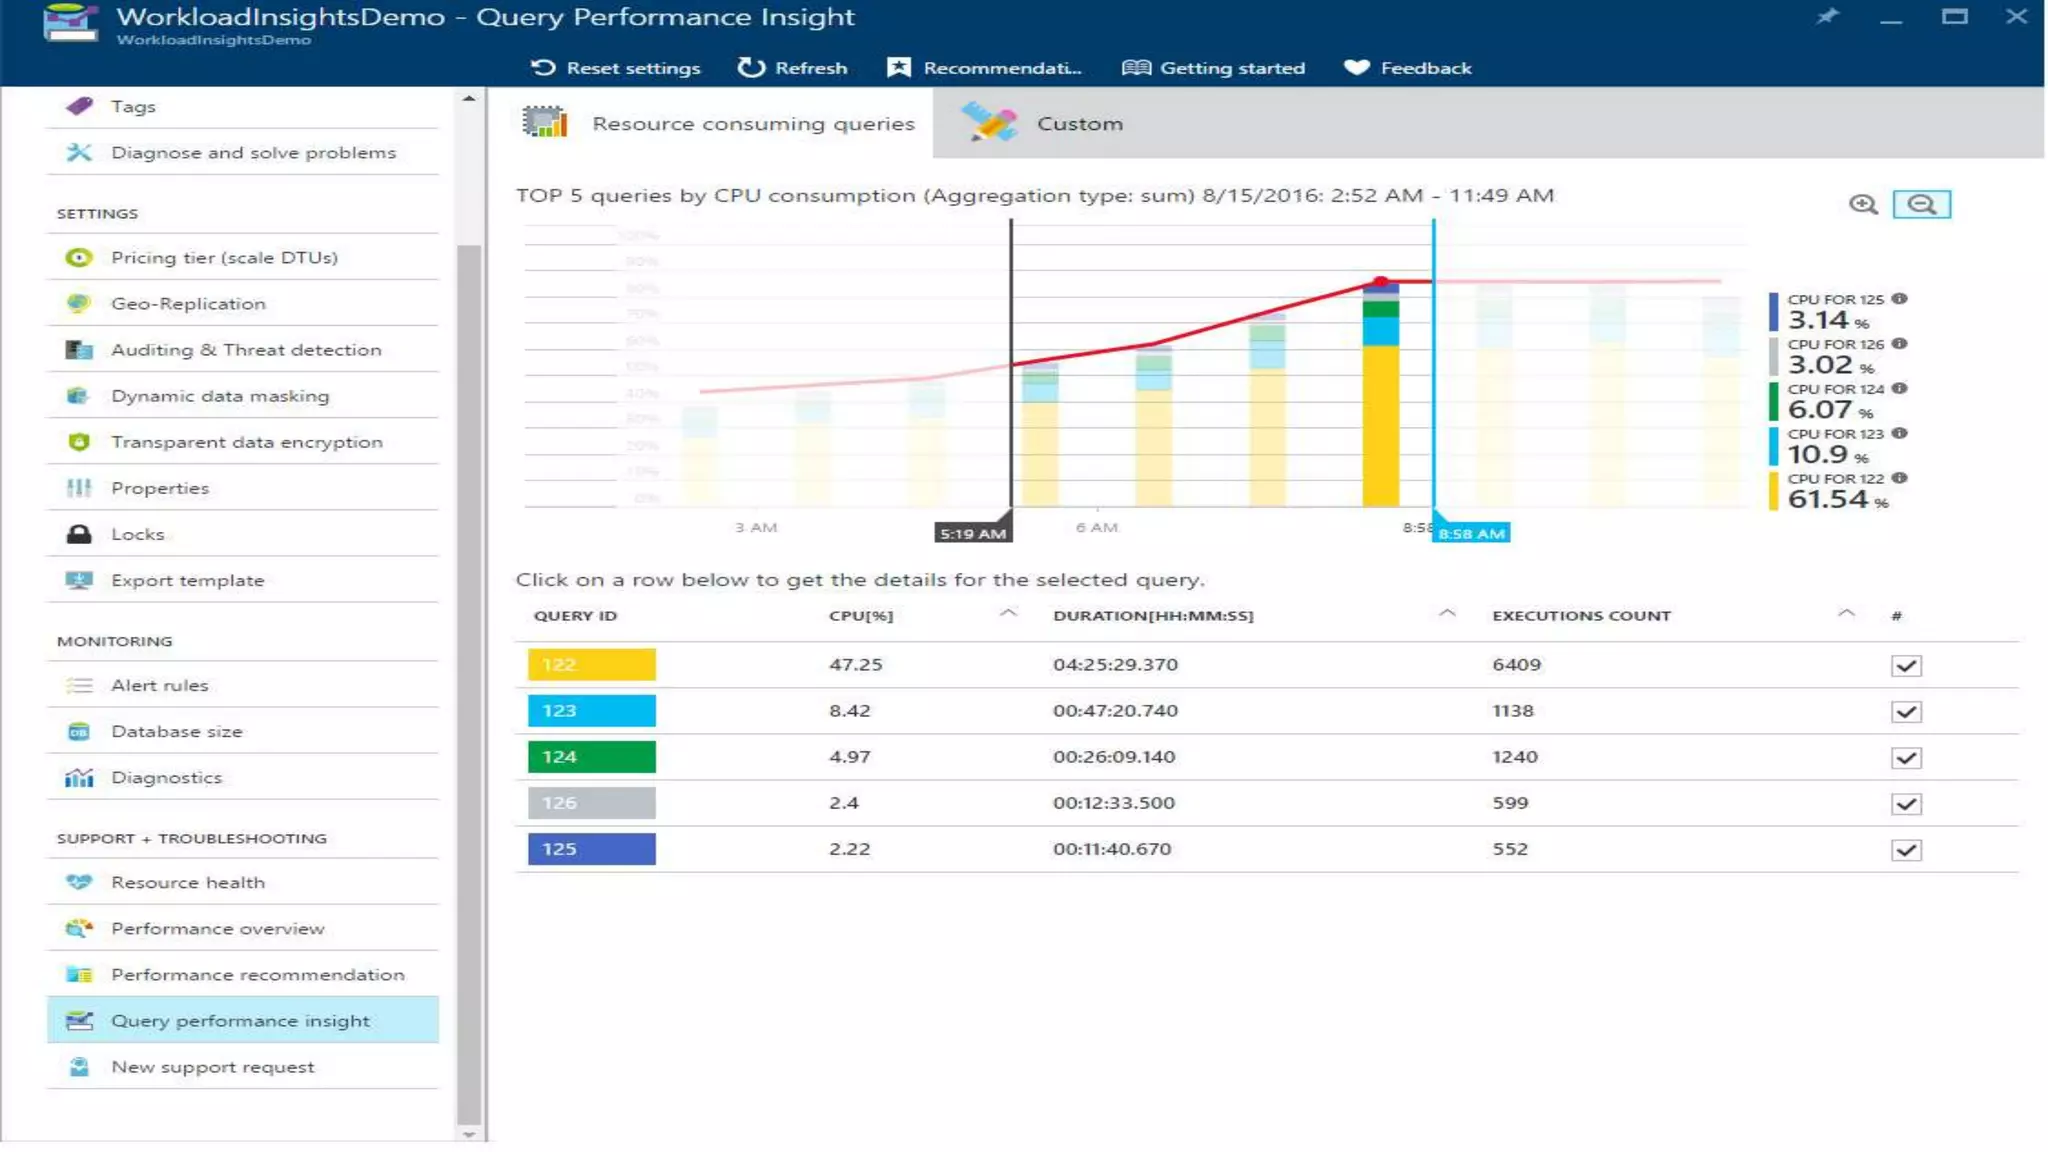
Task: Click the Dynamic data masking icon
Action: [x=79, y=396]
